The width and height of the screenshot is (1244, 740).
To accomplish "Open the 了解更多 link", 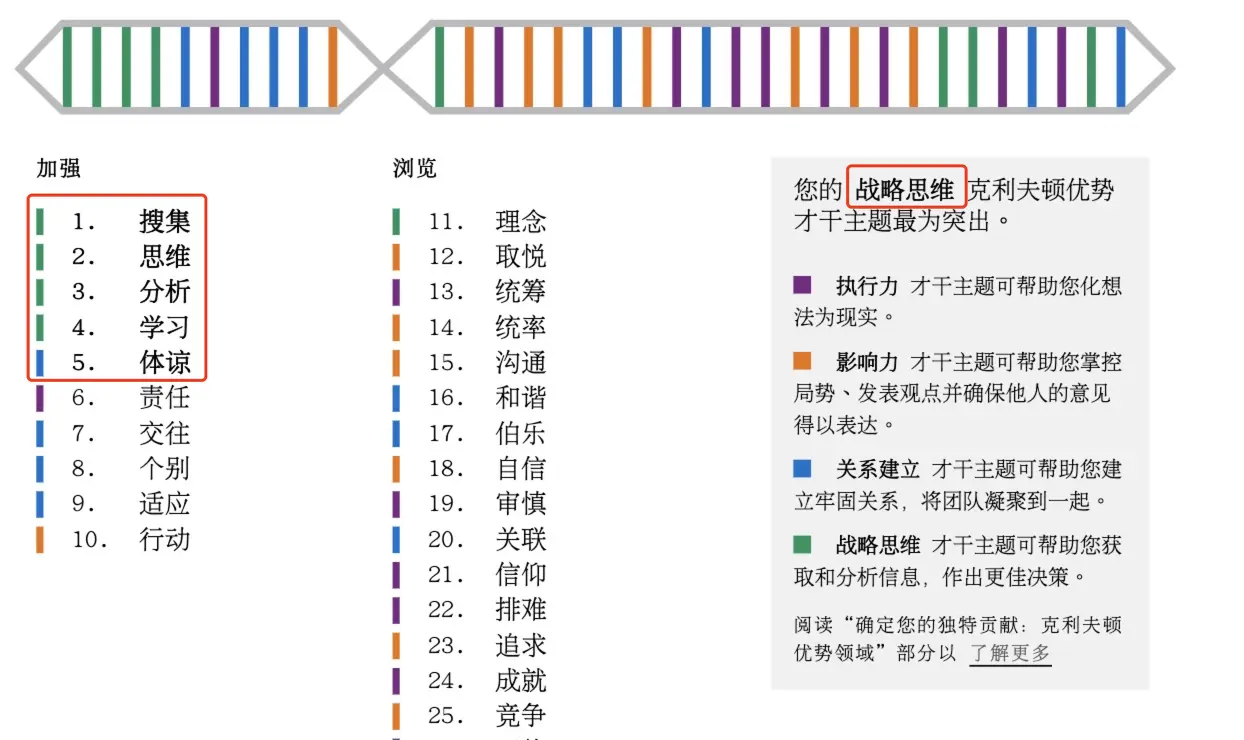I will pyautogui.click(x=1010, y=653).
